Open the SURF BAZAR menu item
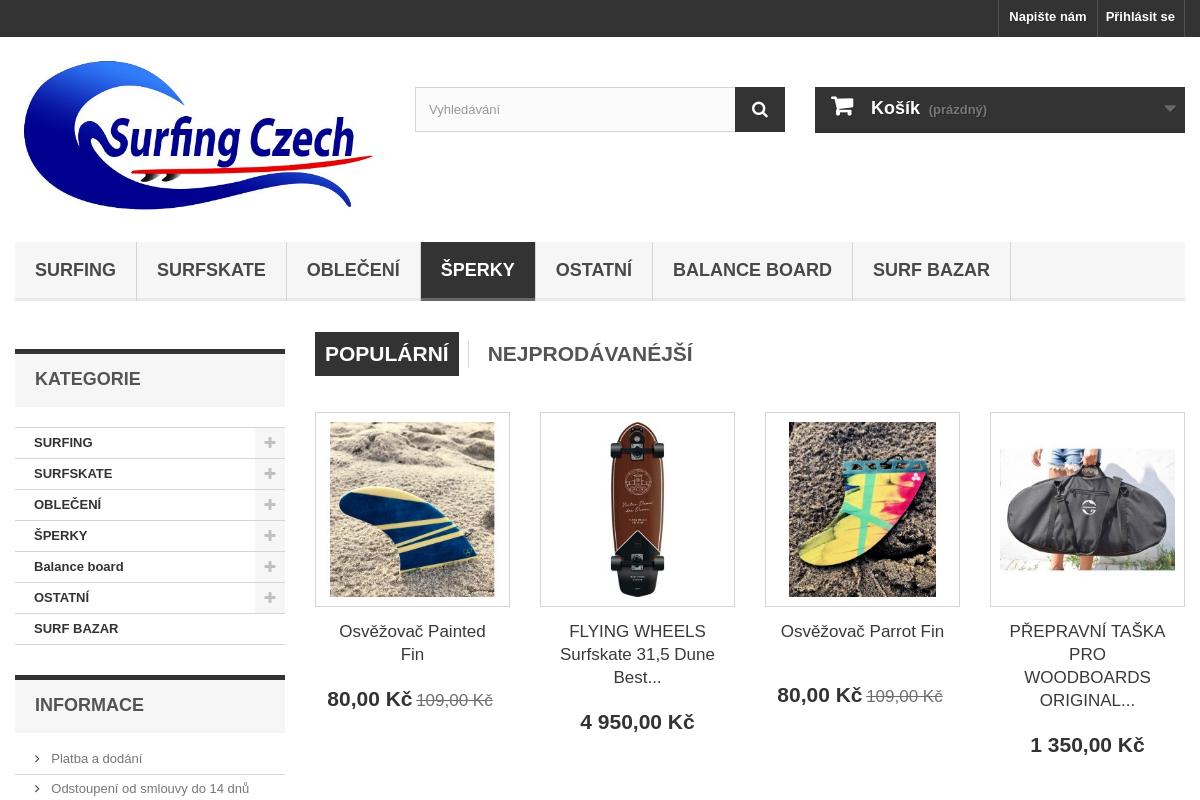The image size is (1200, 800). [931, 270]
